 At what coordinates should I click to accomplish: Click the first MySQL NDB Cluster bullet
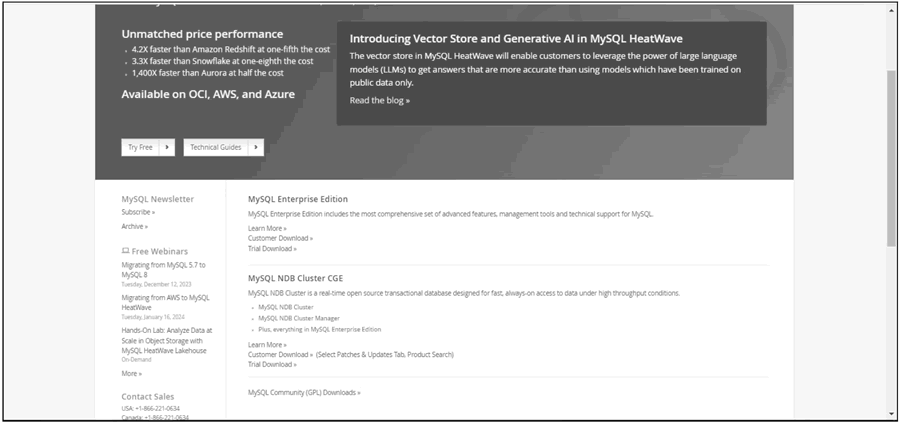click(x=286, y=308)
